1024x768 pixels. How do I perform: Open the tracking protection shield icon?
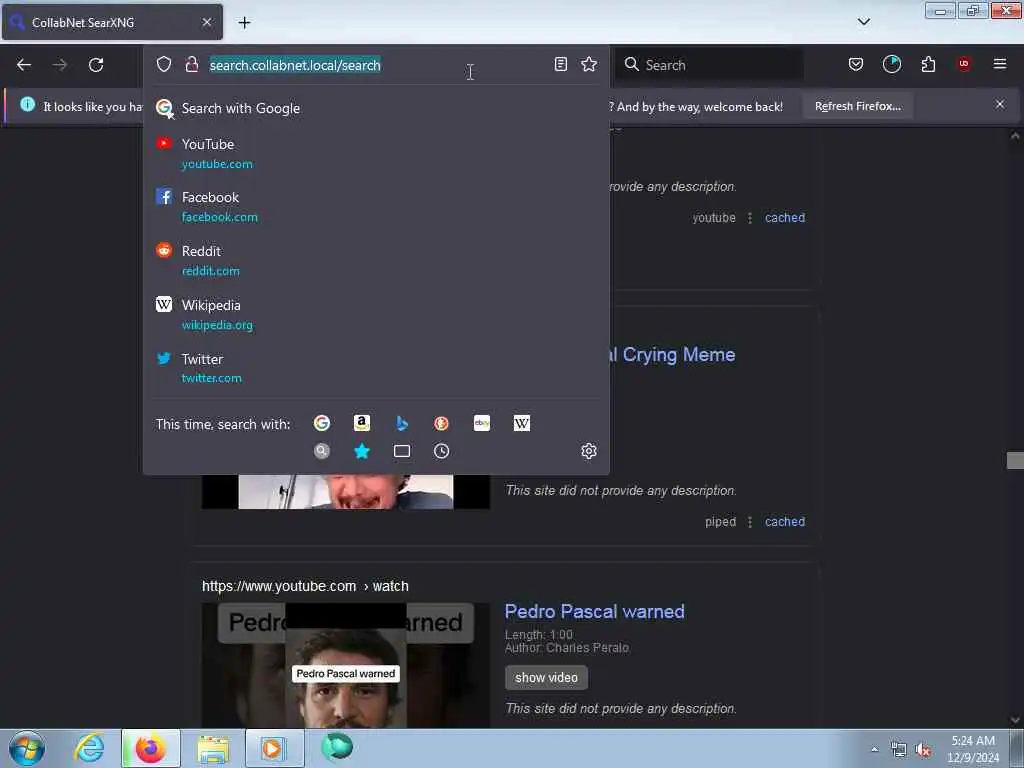point(164,64)
